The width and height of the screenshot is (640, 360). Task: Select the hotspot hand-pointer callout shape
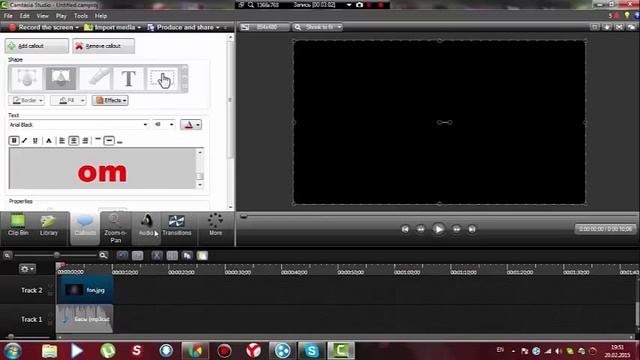point(162,78)
